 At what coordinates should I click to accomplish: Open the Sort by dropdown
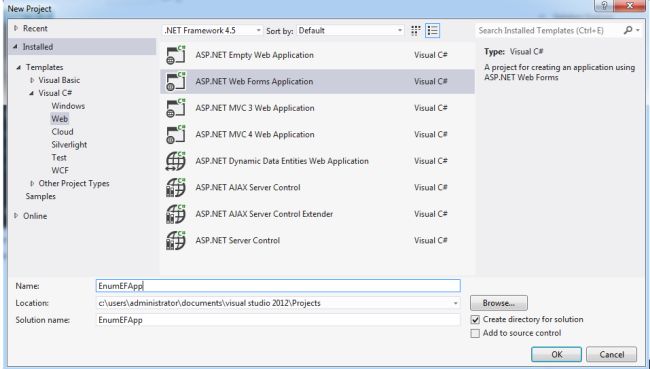[350, 31]
